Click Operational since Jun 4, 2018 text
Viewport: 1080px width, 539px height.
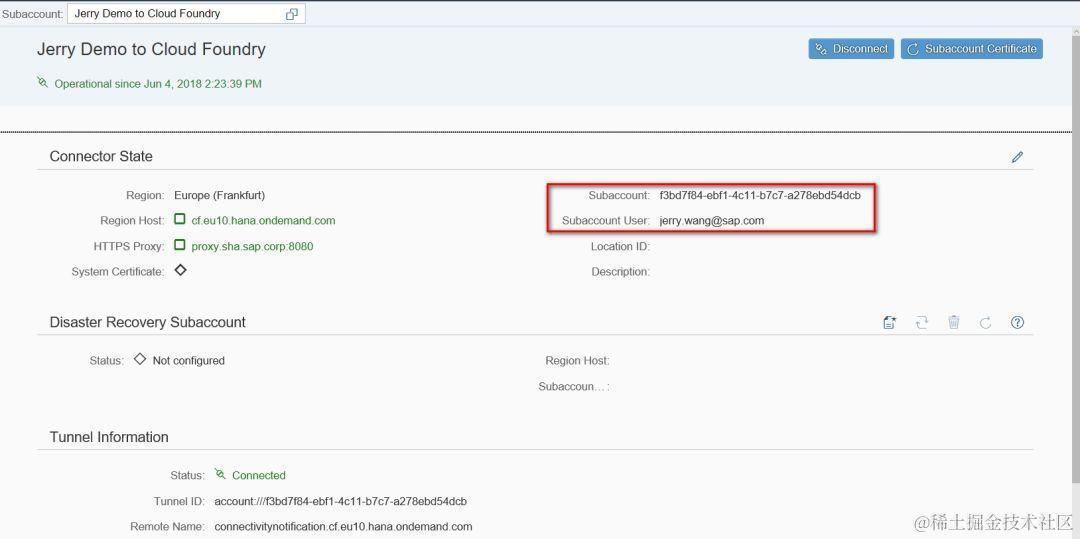[x=158, y=84]
